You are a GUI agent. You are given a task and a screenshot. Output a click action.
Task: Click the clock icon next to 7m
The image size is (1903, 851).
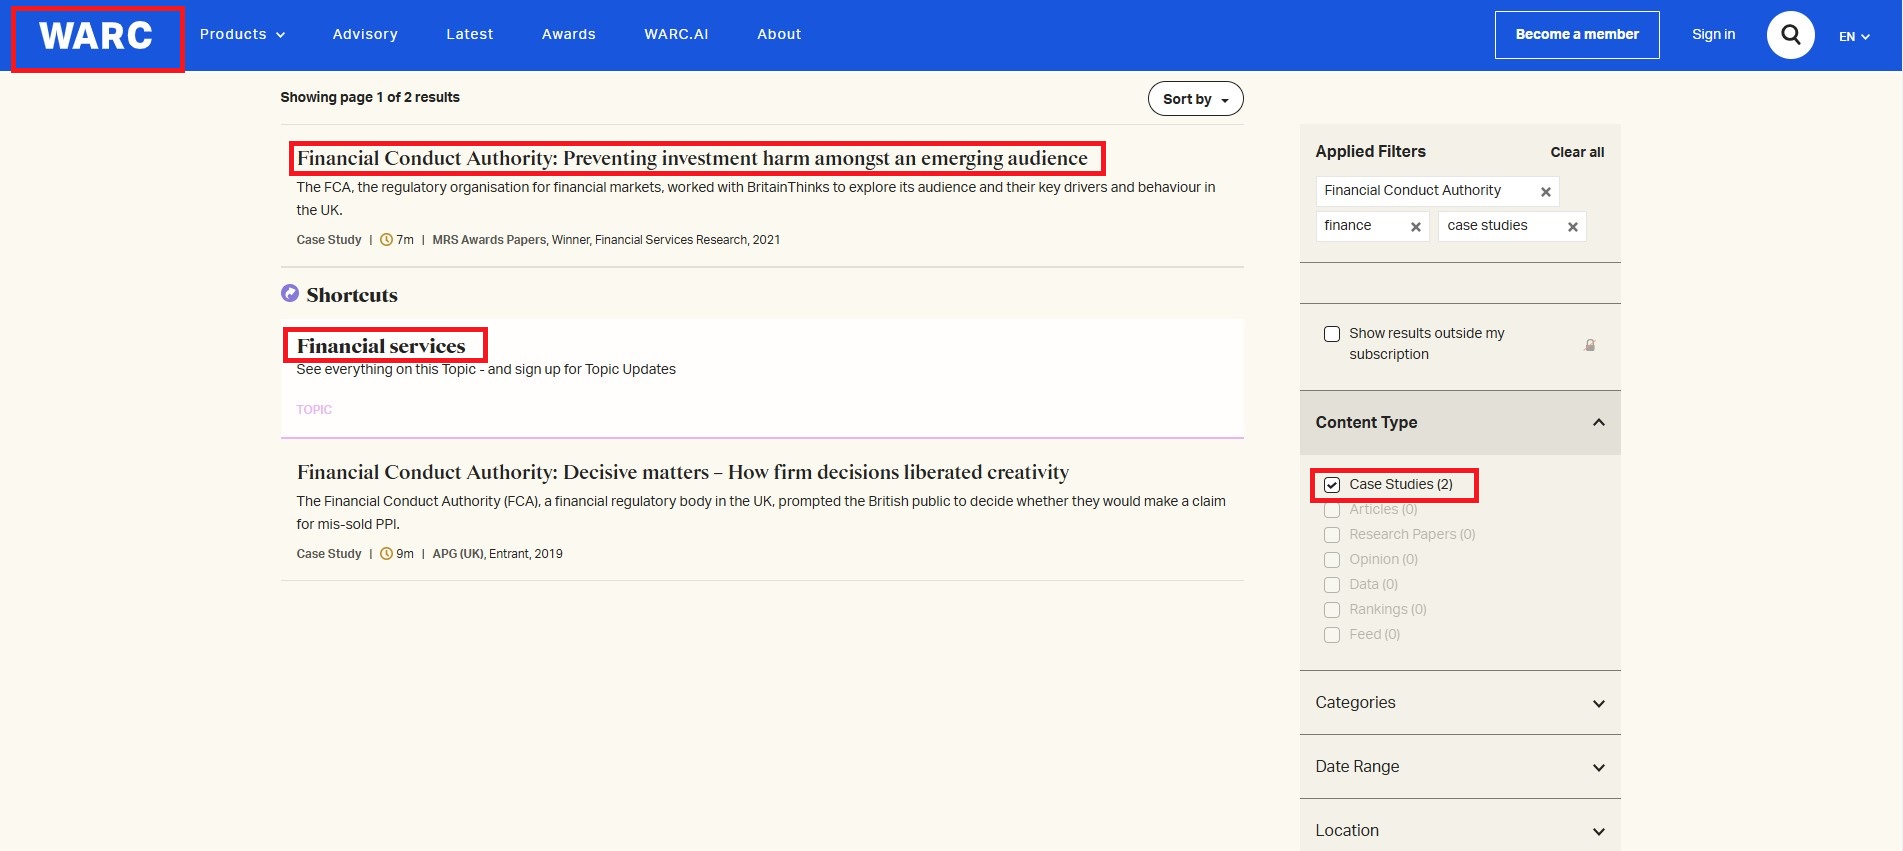coord(386,240)
